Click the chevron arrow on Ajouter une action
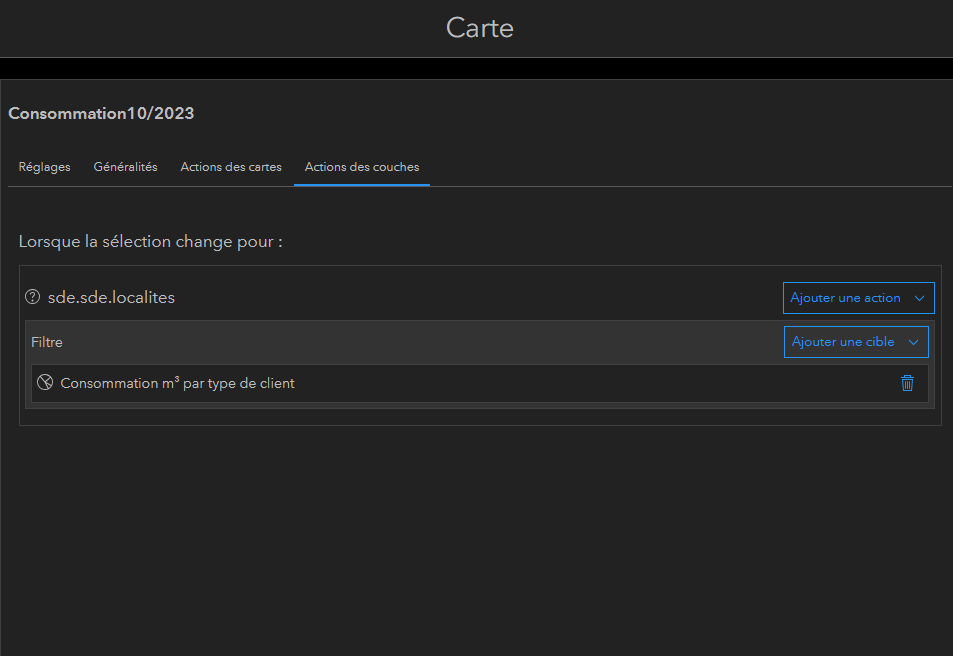 [919, 298]
